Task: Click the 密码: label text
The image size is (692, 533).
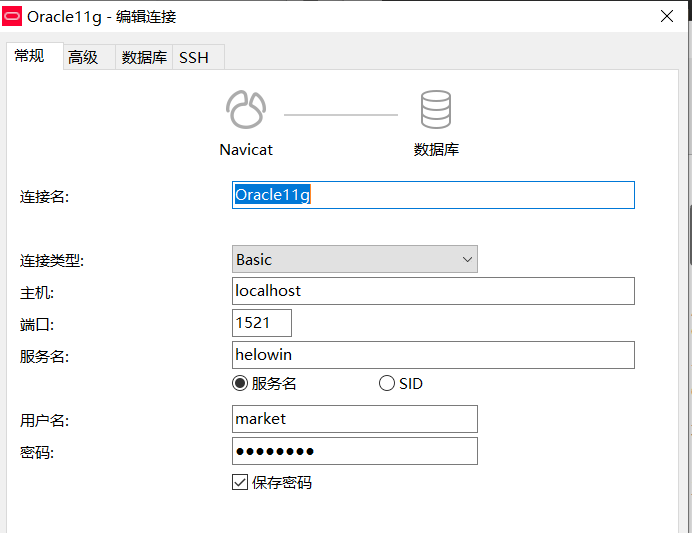Action: tap(37, 453)
